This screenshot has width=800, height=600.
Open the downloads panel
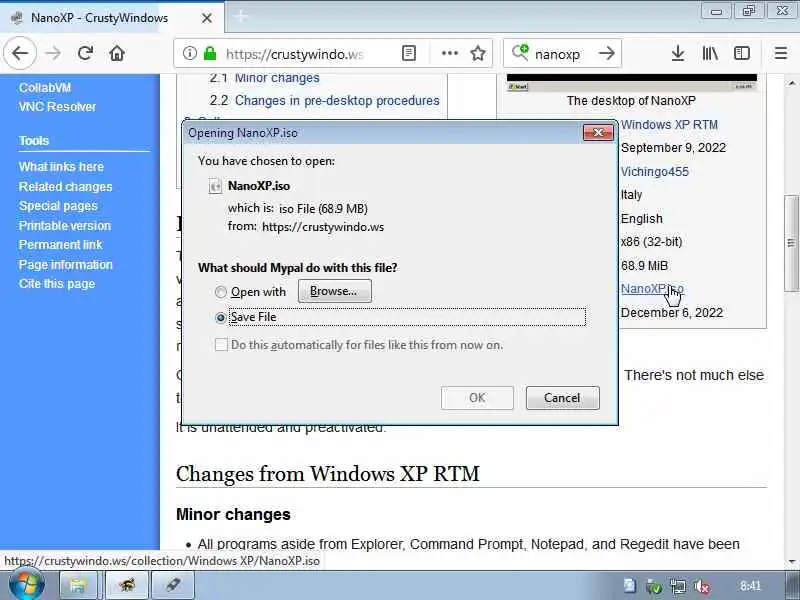coord(678,53)
